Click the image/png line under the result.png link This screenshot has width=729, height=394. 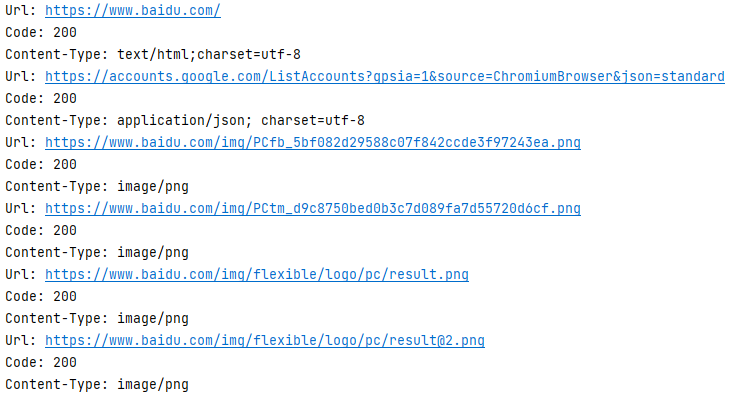click(x=97, y=319)
